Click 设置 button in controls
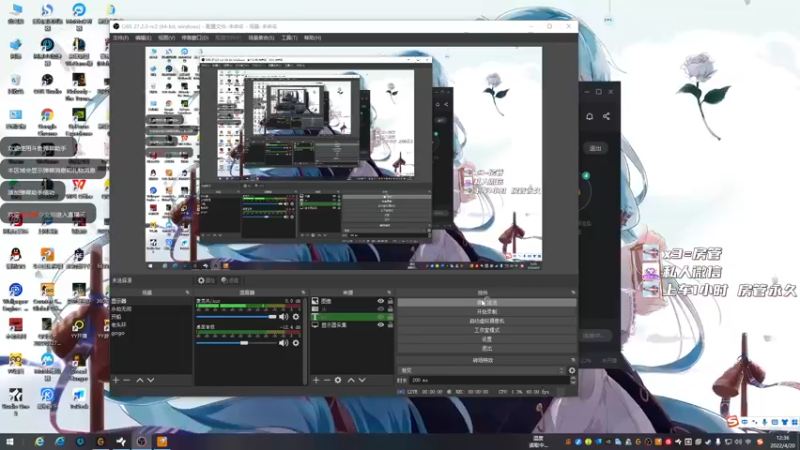 tap(487, 339)
